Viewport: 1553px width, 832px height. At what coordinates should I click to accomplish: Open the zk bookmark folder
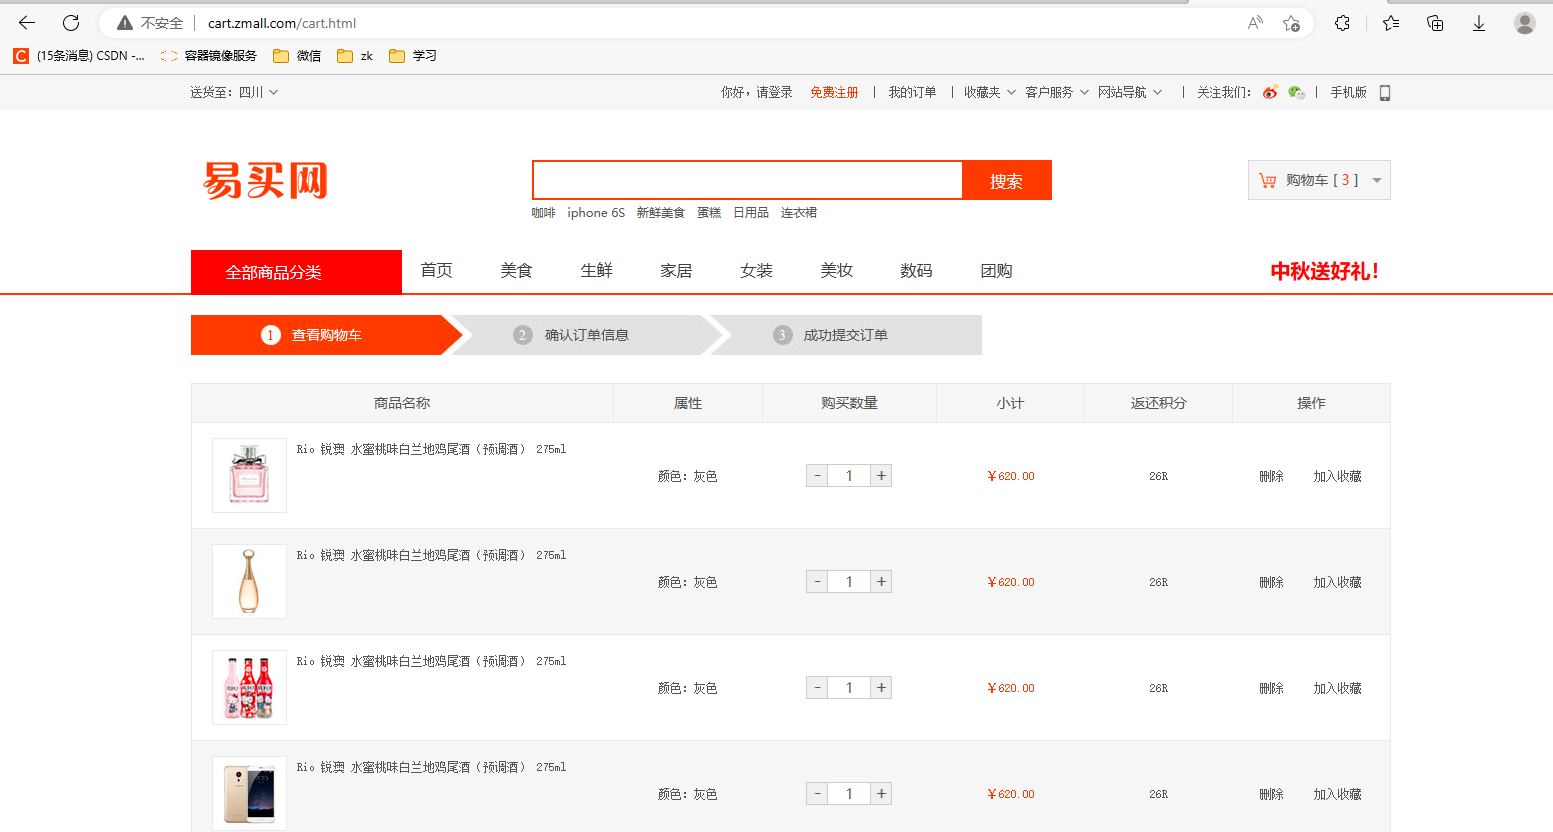[355, 56]
